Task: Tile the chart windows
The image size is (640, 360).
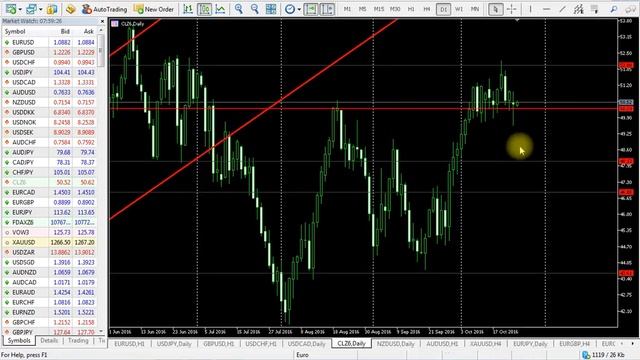Action: (x=271, y=9)
